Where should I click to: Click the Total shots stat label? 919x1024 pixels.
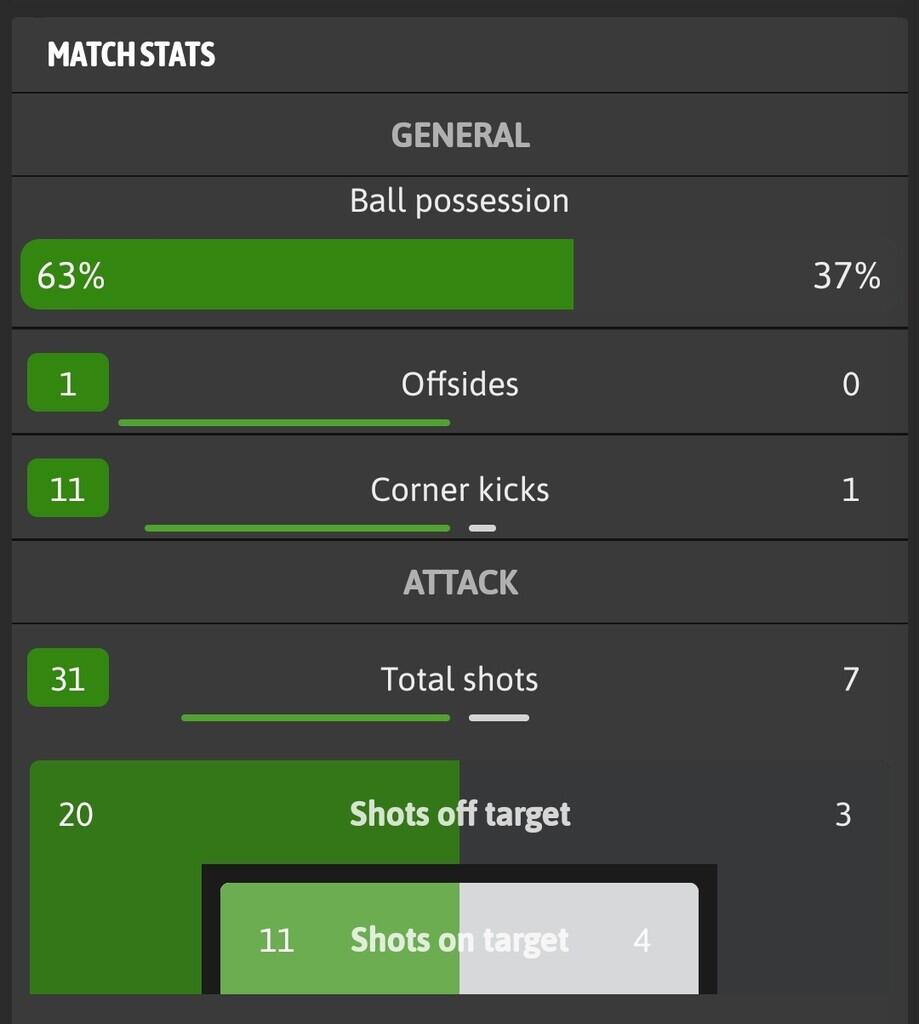pyautogui.click(x=460, y=679)
